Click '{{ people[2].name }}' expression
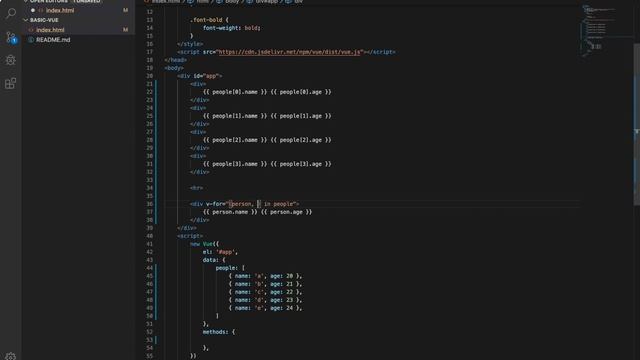This screenshot has height=360, width=640. point(235,140)
